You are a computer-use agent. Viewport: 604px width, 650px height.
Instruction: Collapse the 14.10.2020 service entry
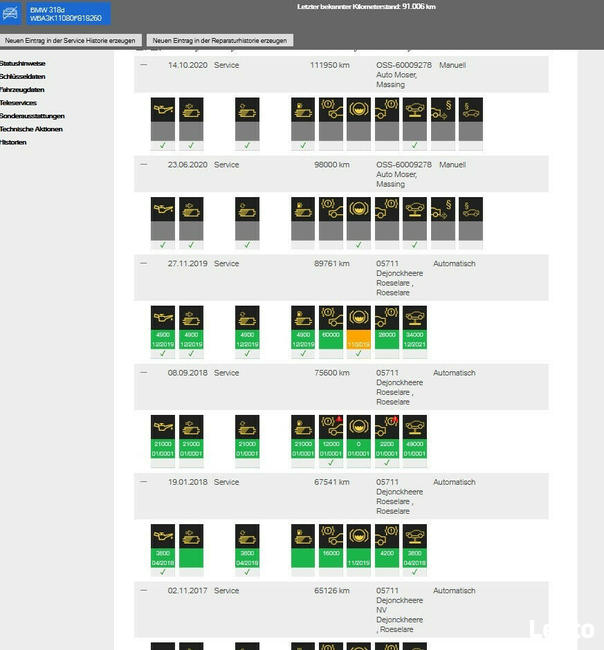click(x=143, y=65)
